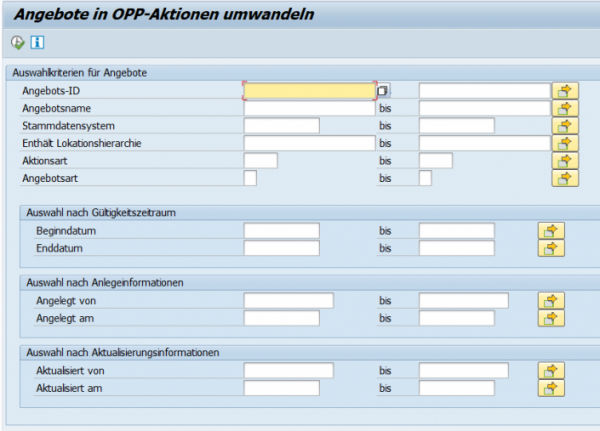This screenshot has height=431, width=600.
Task: Open the value help beside Angebots-ID field
Action: [383, 91]
